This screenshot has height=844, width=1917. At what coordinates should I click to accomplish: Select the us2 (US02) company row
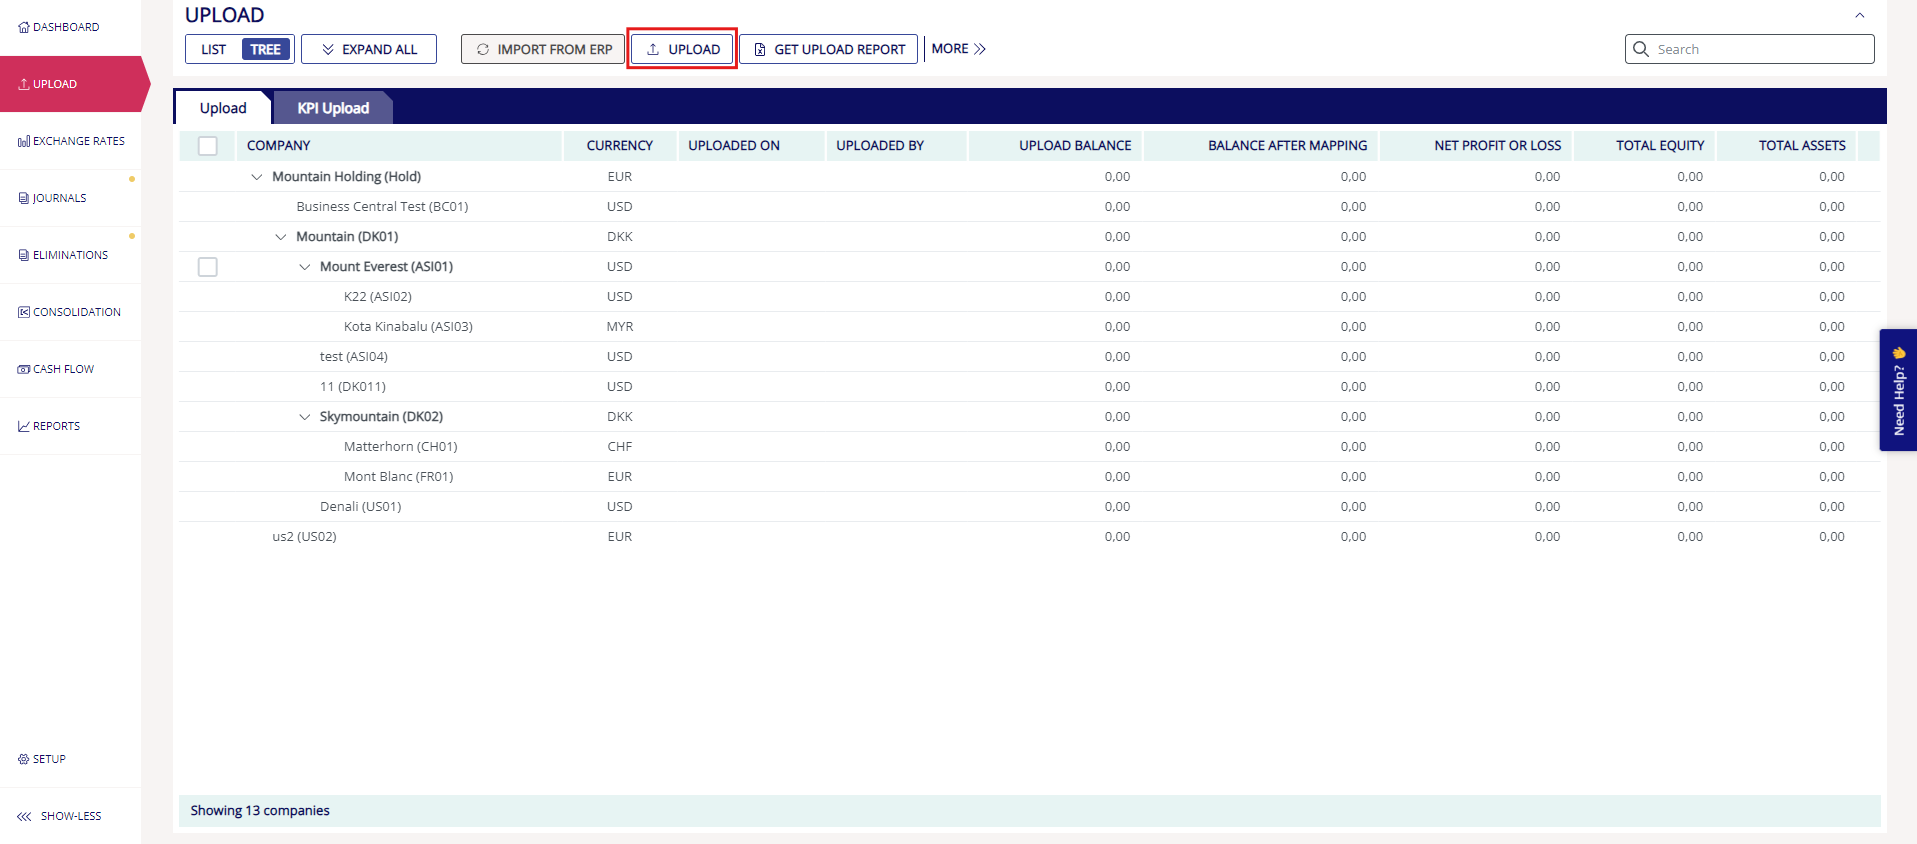[x=1029, y=537]
